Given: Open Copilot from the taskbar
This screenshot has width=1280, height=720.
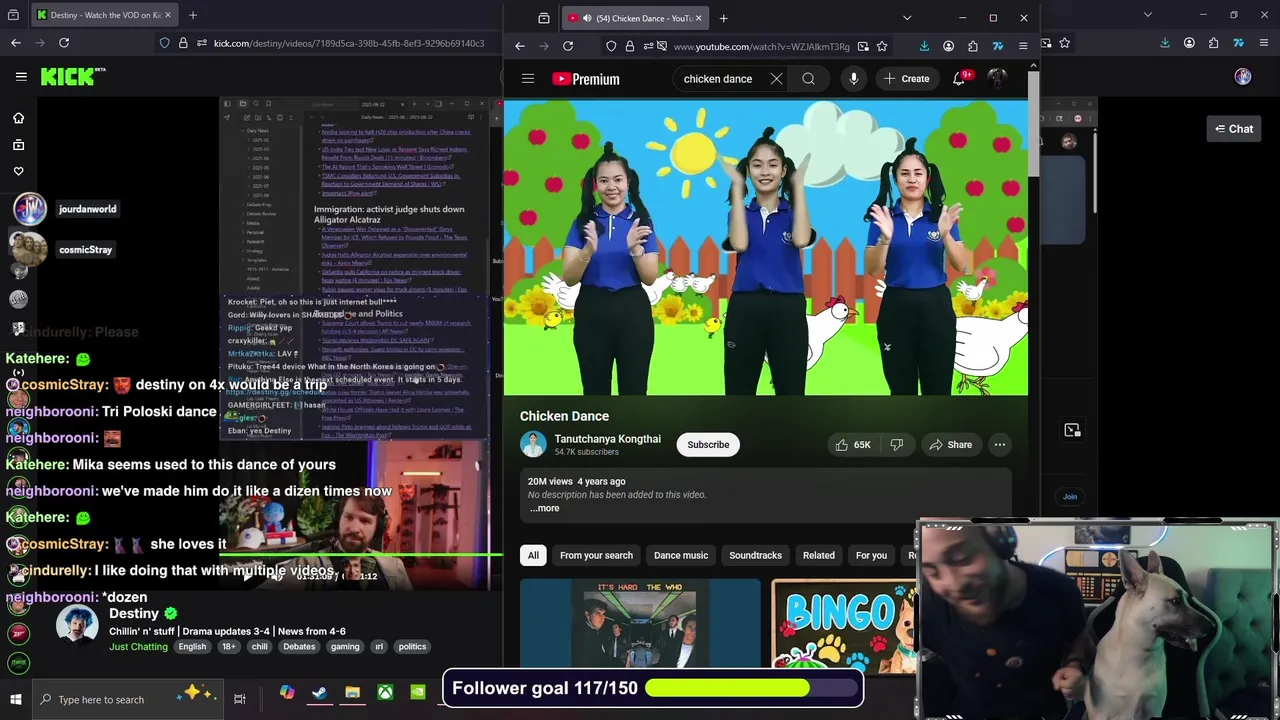Looking at the screenshot, I should click(287, 693).
